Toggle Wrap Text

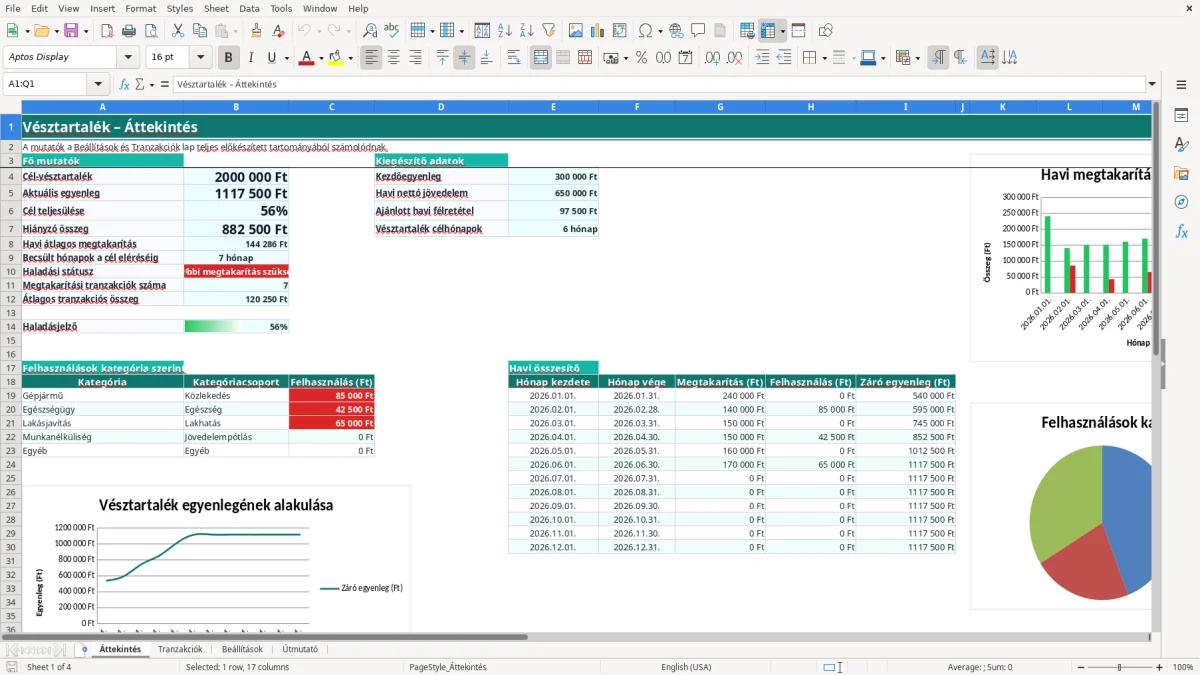pos(514,58)
